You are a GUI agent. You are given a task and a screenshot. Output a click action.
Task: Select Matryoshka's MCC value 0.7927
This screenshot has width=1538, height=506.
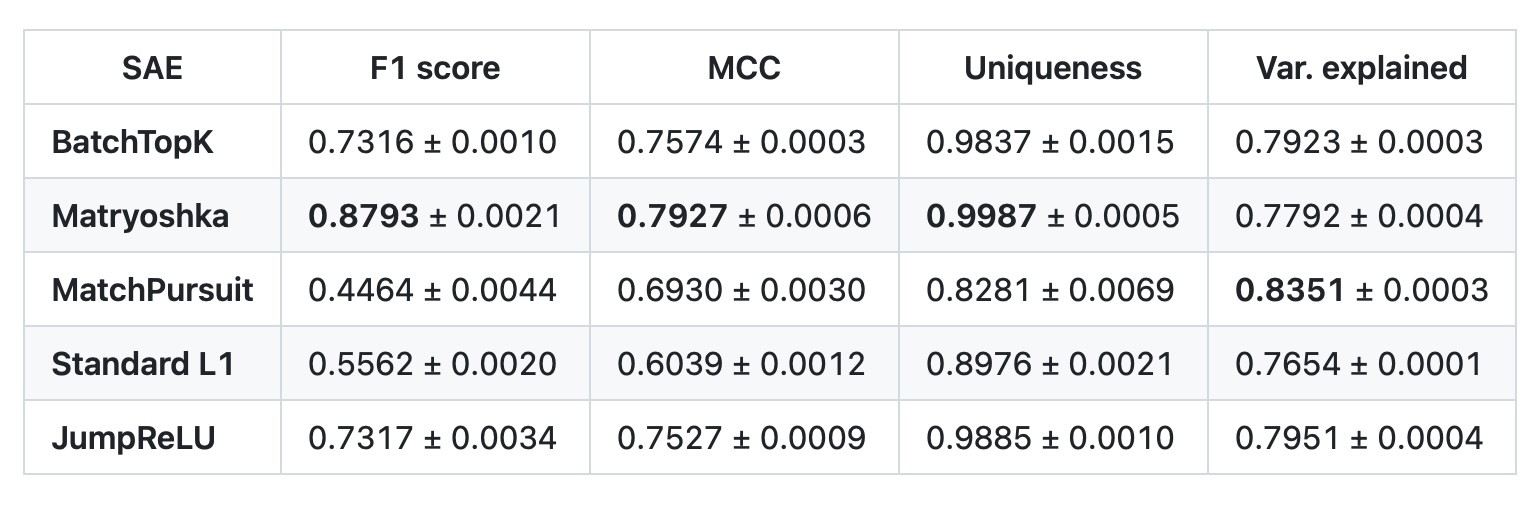pyautogui.click(x=672, y=215)
